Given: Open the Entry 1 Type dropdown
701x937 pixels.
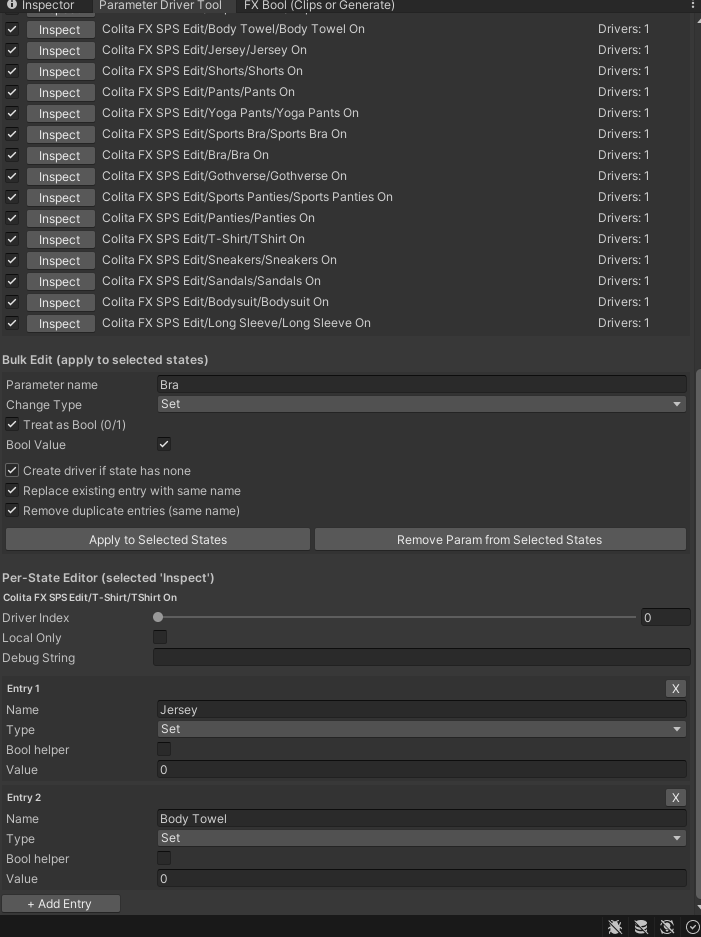Looking at the screenshot, I should click(421, 729).
